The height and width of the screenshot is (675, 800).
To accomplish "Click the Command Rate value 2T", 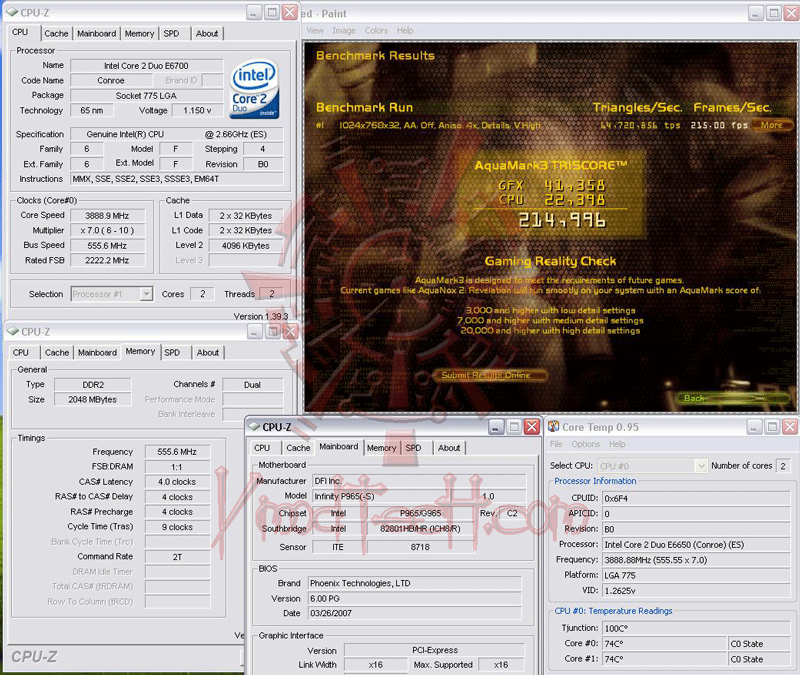I will click(x=177, y=557).
